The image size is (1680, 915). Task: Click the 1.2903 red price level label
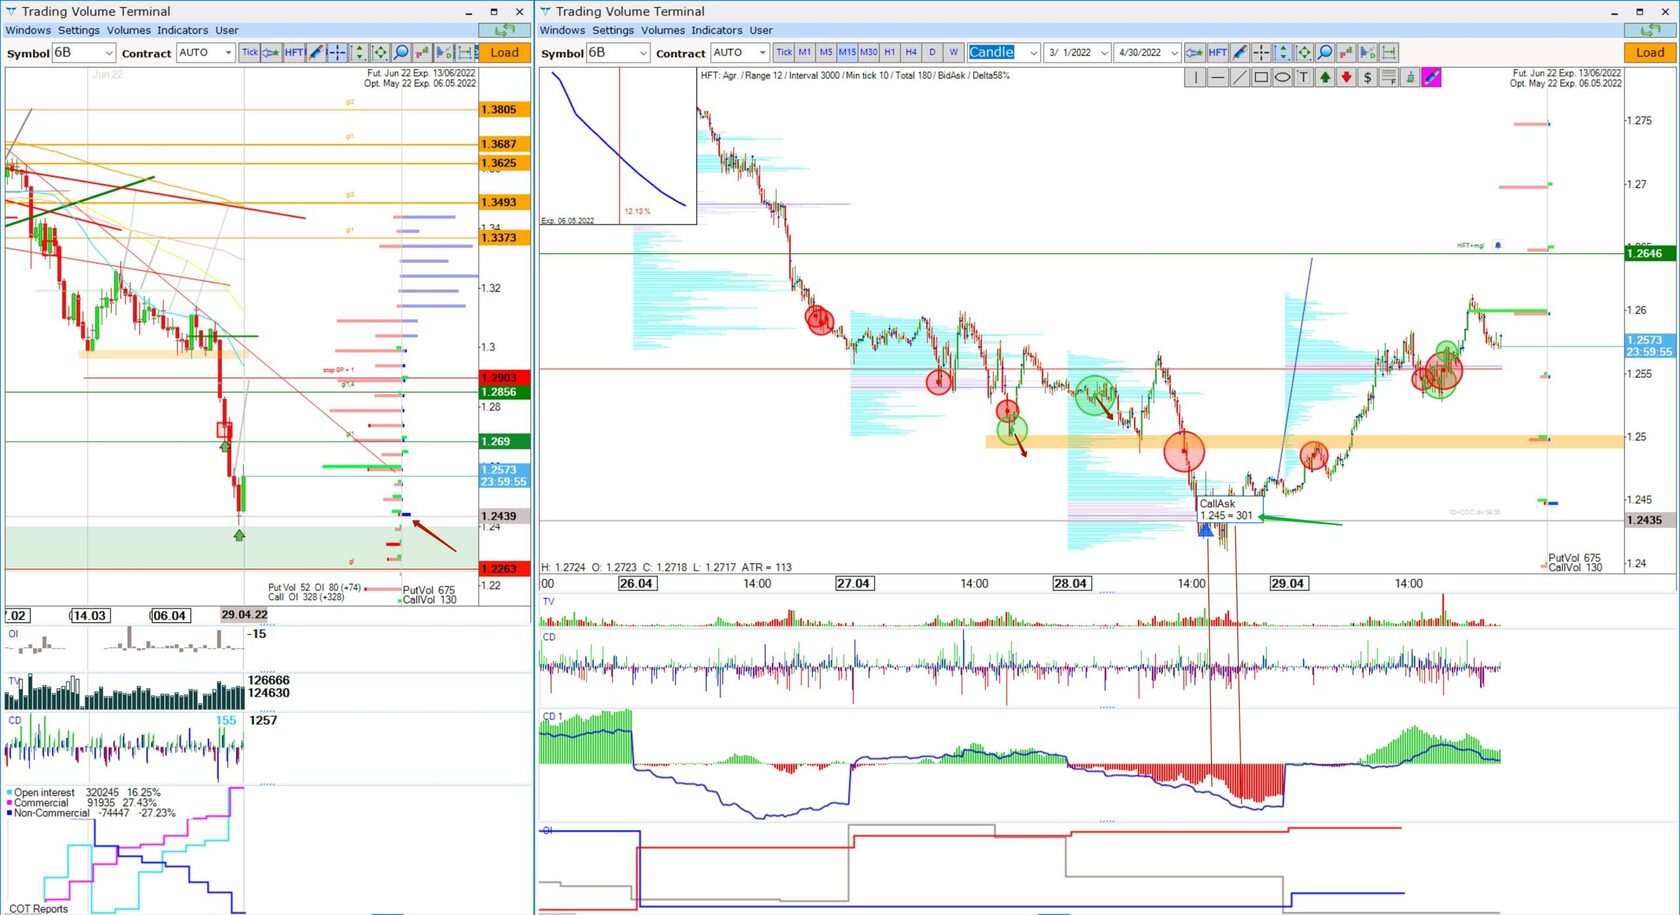[x=504, y=377]
